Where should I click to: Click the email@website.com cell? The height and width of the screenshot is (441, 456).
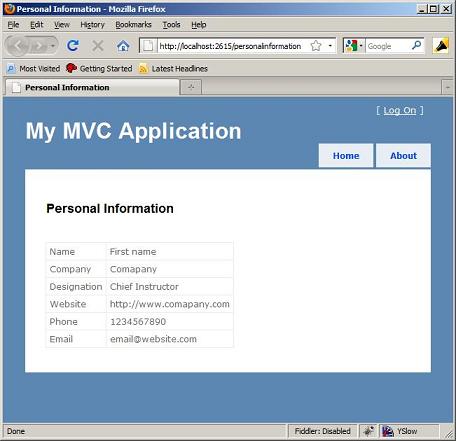170,339
